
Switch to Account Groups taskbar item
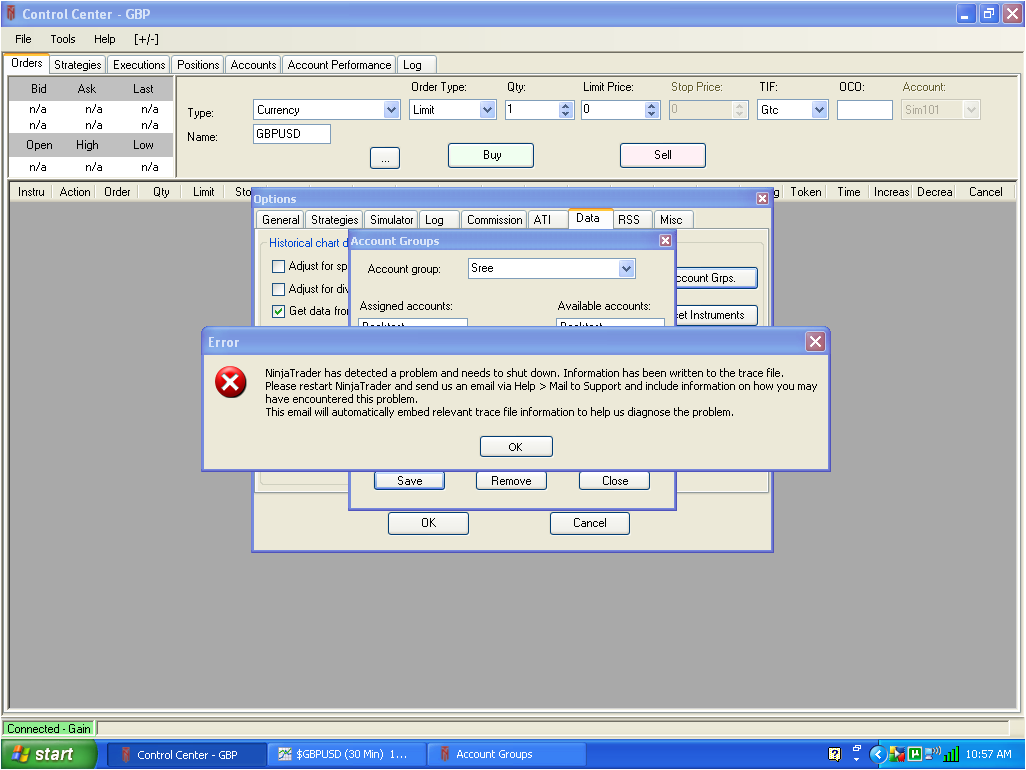[x=507, y=754]
